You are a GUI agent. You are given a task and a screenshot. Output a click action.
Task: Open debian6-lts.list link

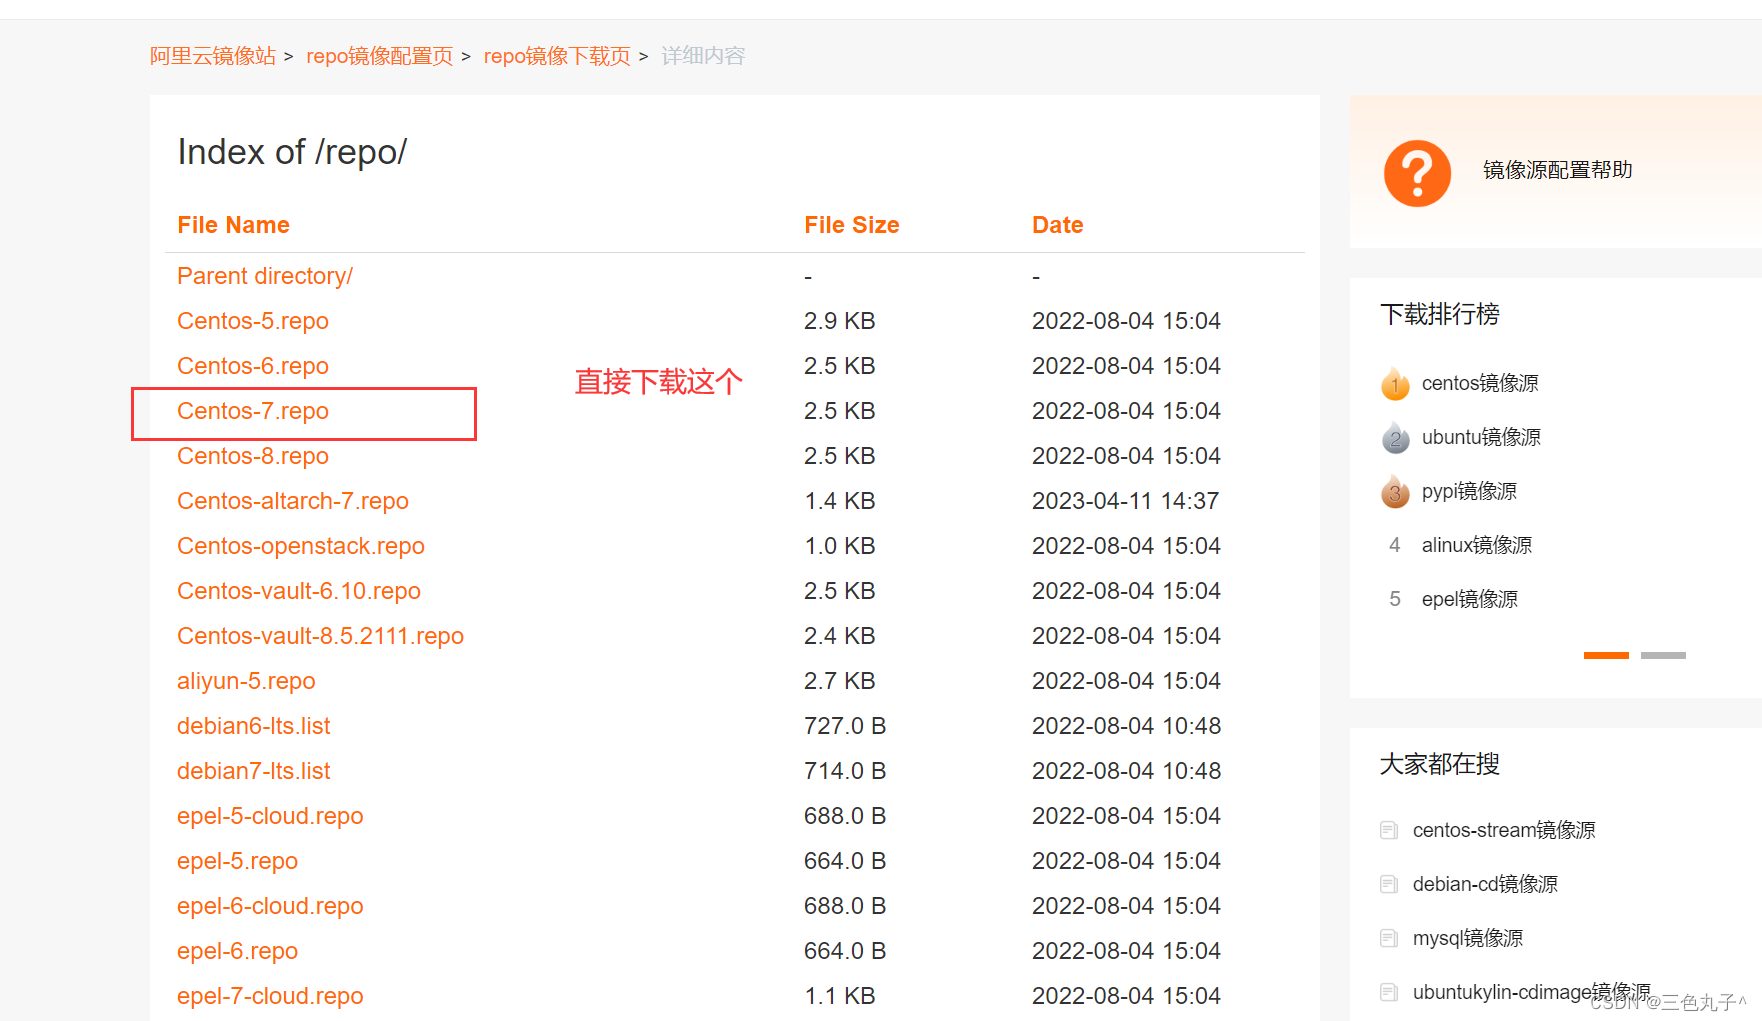[253, 726]
